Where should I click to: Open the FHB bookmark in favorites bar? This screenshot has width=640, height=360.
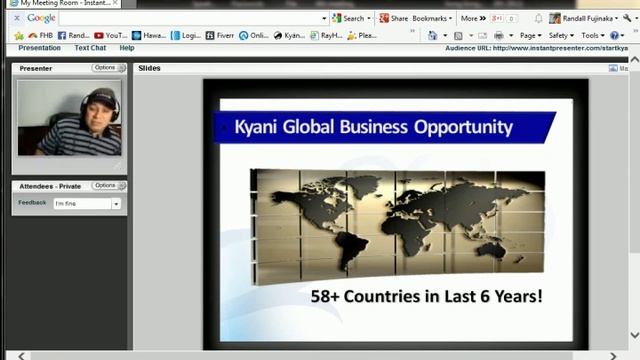coord(41,36)
